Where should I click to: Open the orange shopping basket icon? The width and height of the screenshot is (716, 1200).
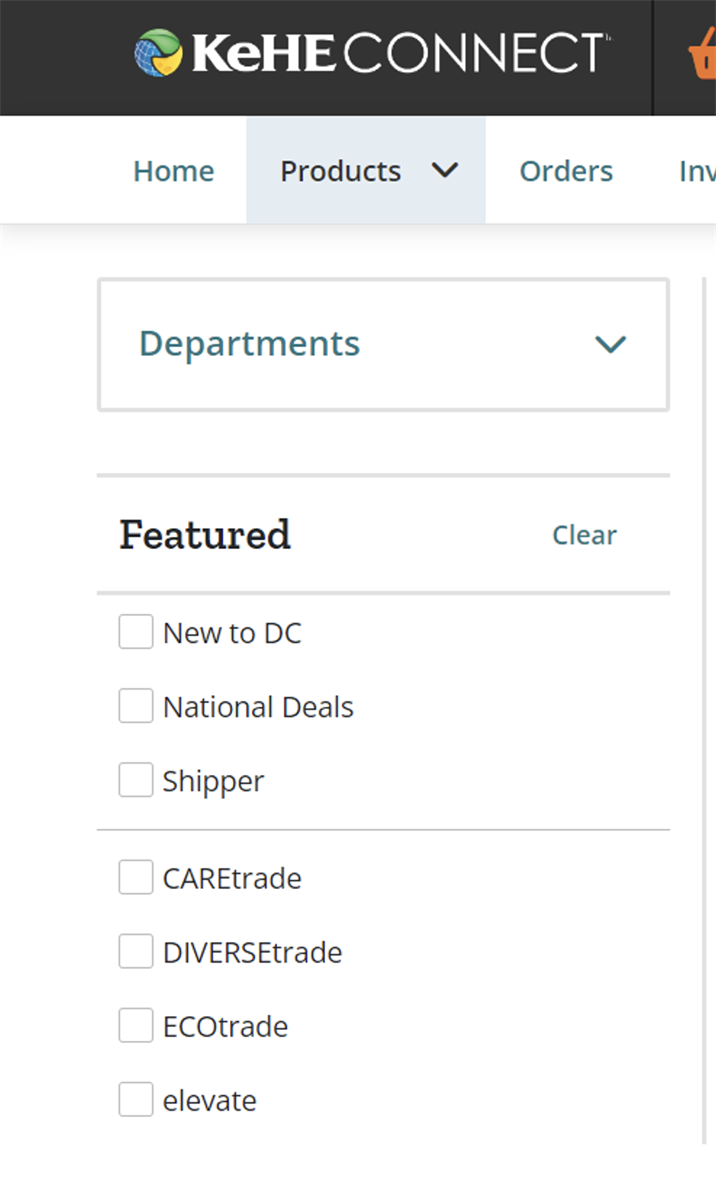tap(702, 56)
